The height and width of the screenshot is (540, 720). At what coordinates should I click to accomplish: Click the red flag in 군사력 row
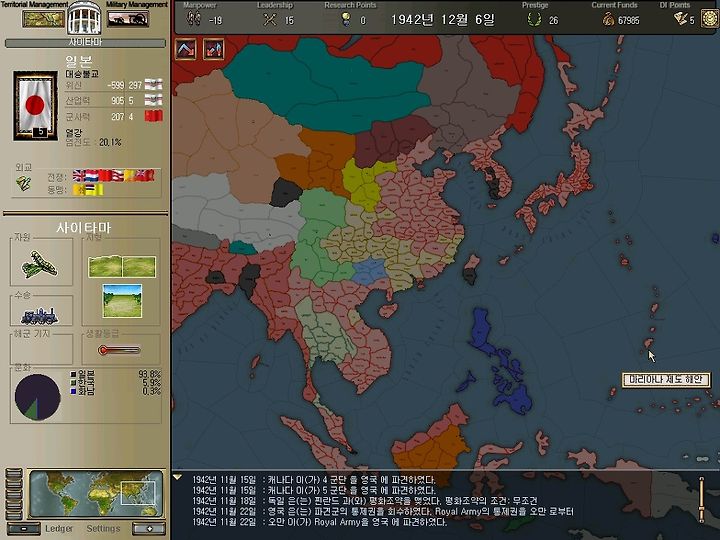[153, 116]
